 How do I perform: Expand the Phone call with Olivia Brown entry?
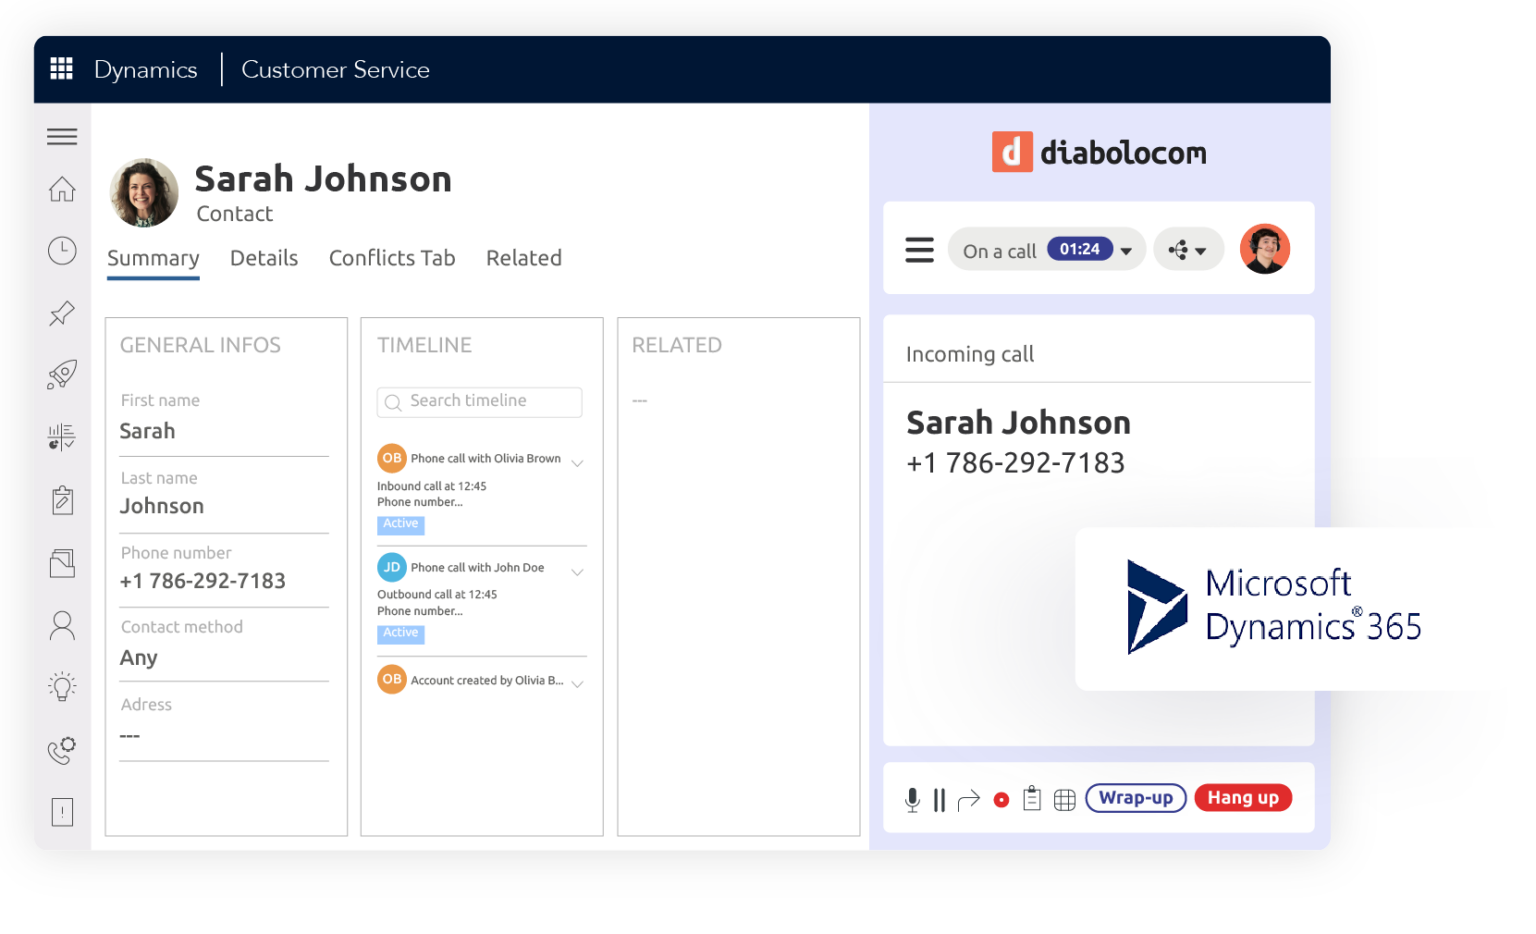click(x=577, y=462)
